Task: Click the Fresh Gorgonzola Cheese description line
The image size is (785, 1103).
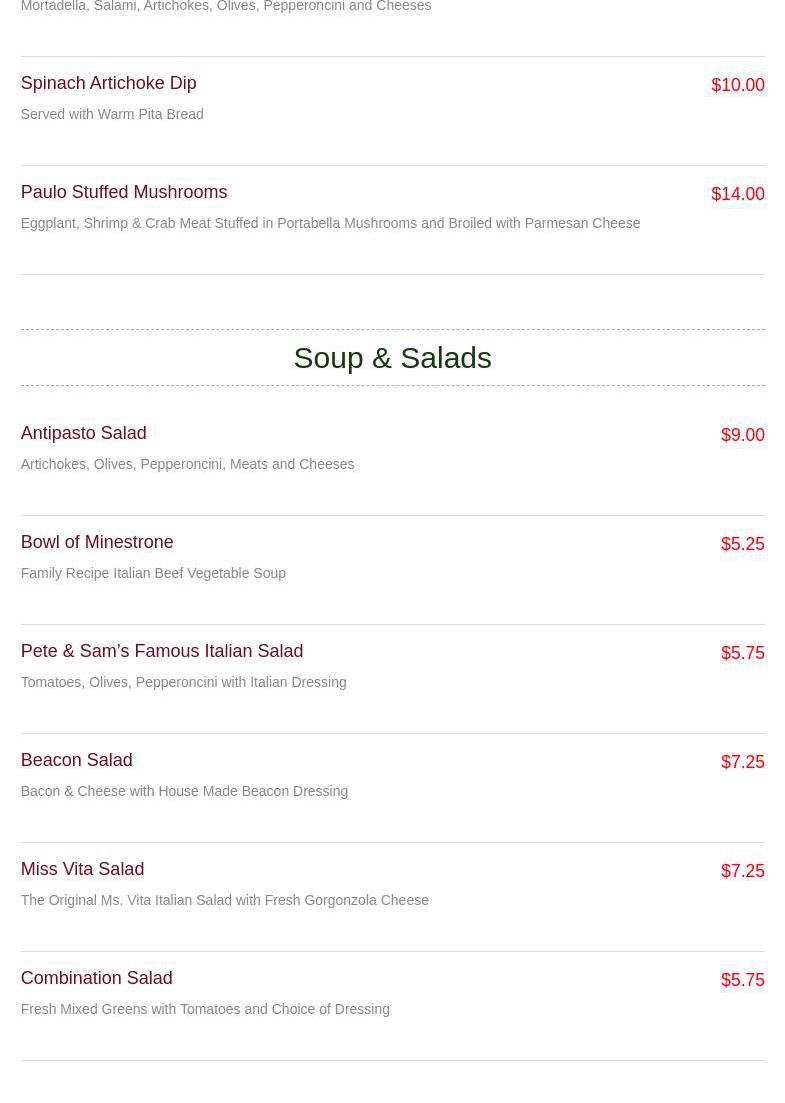Action: 224,900
